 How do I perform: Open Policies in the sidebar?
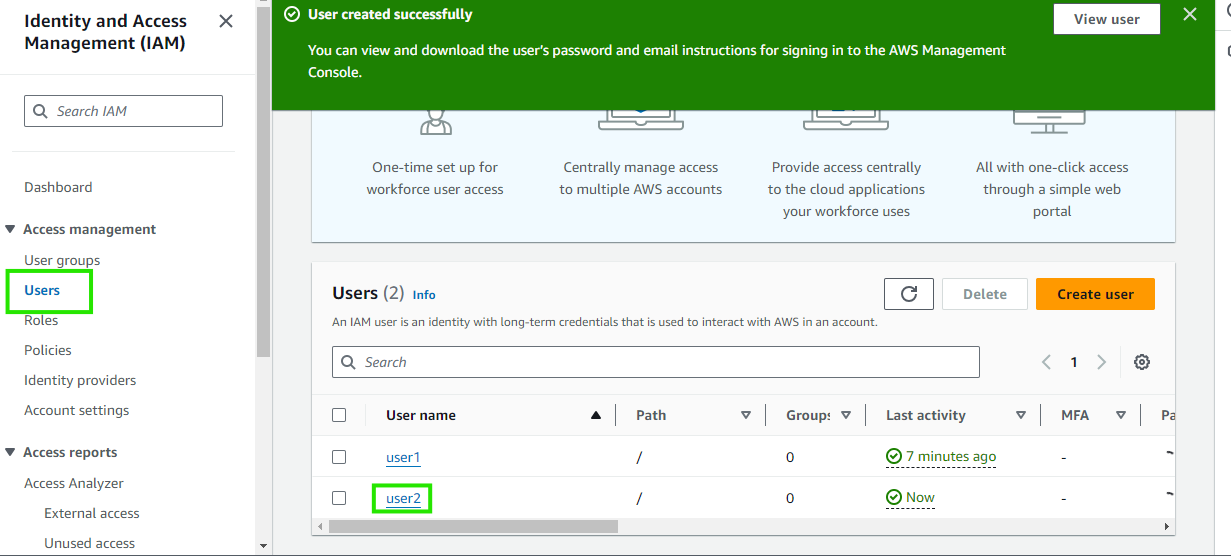pos(48,350)
